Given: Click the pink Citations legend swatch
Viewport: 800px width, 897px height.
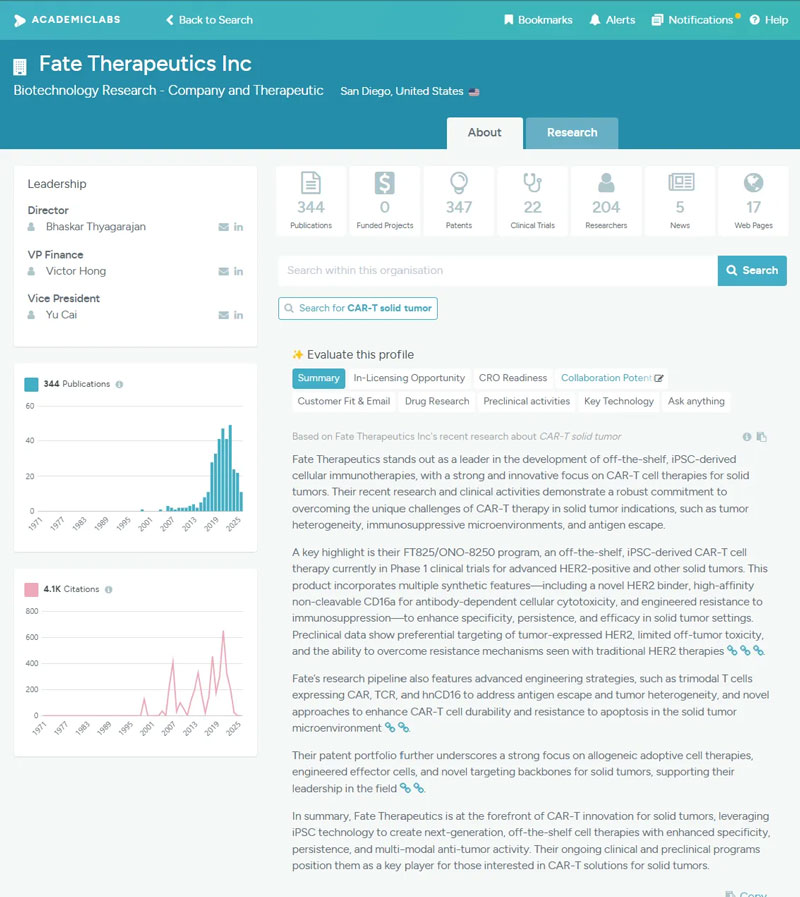Looking at the screenshot, I should click(x=31, y=589).
